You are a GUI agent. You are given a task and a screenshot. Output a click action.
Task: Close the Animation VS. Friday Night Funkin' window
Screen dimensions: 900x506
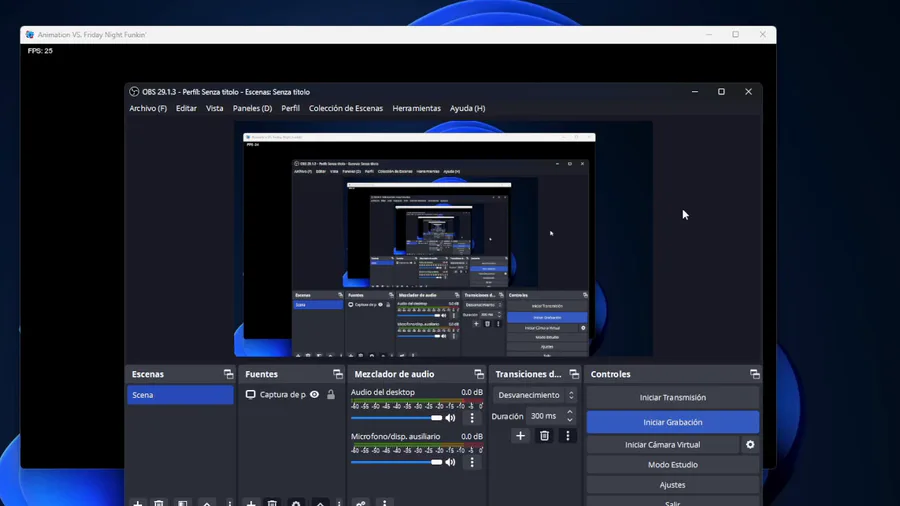click(x=762, y=34)
